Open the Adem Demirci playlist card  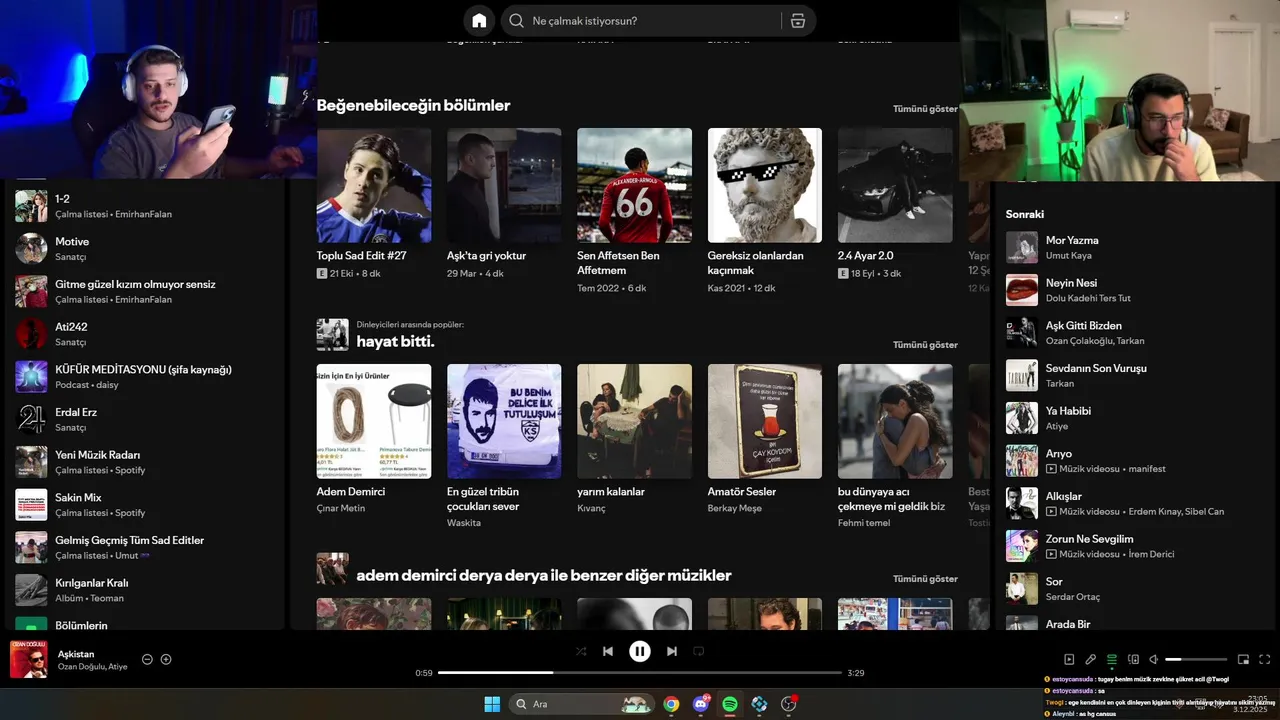click(374, 438)
